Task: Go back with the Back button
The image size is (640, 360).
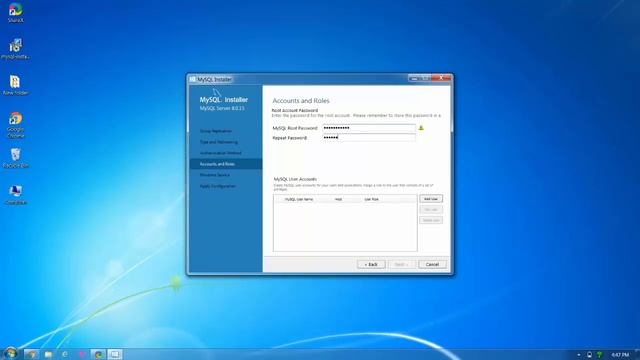Action: 371,264
